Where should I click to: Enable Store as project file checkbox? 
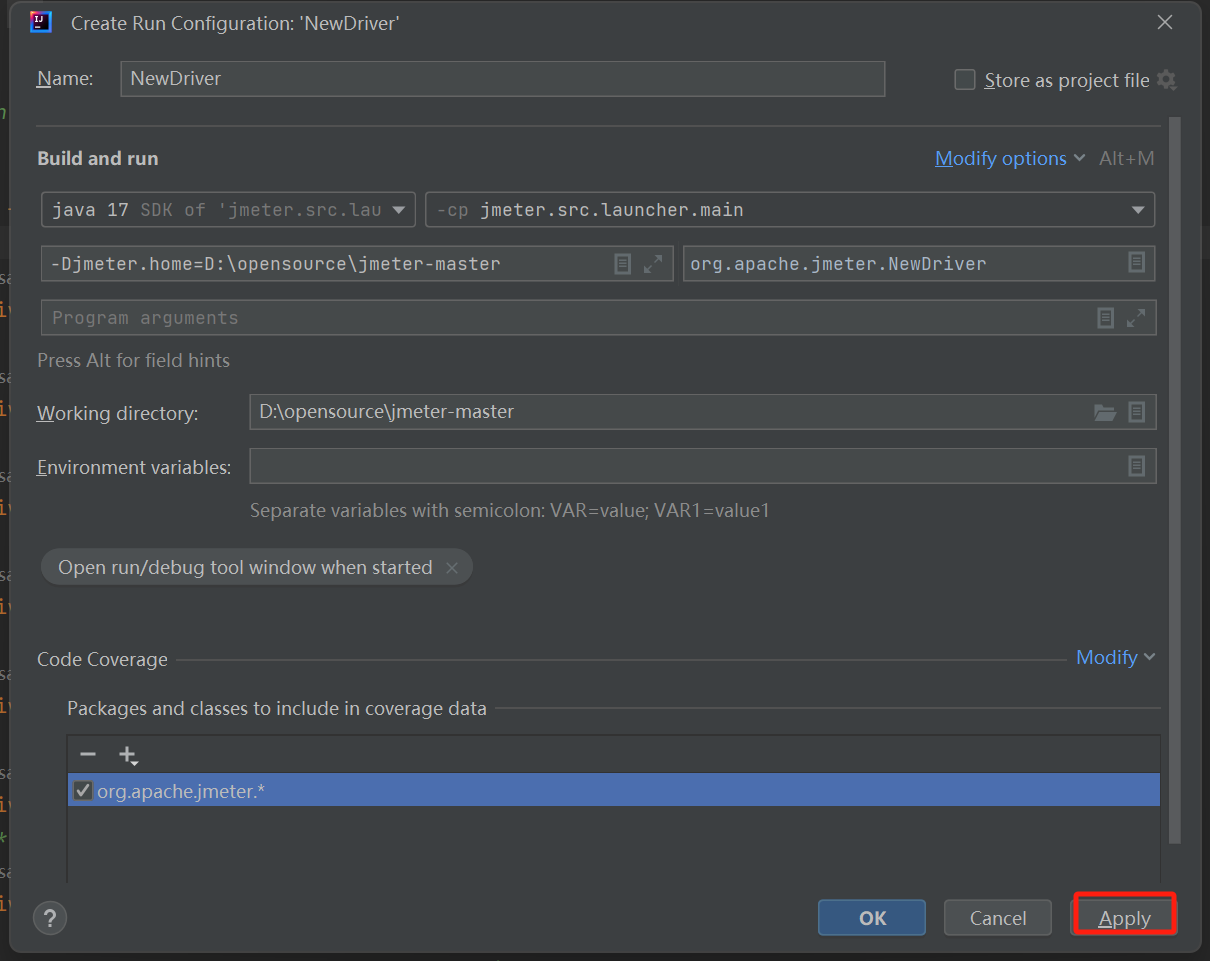965,80
